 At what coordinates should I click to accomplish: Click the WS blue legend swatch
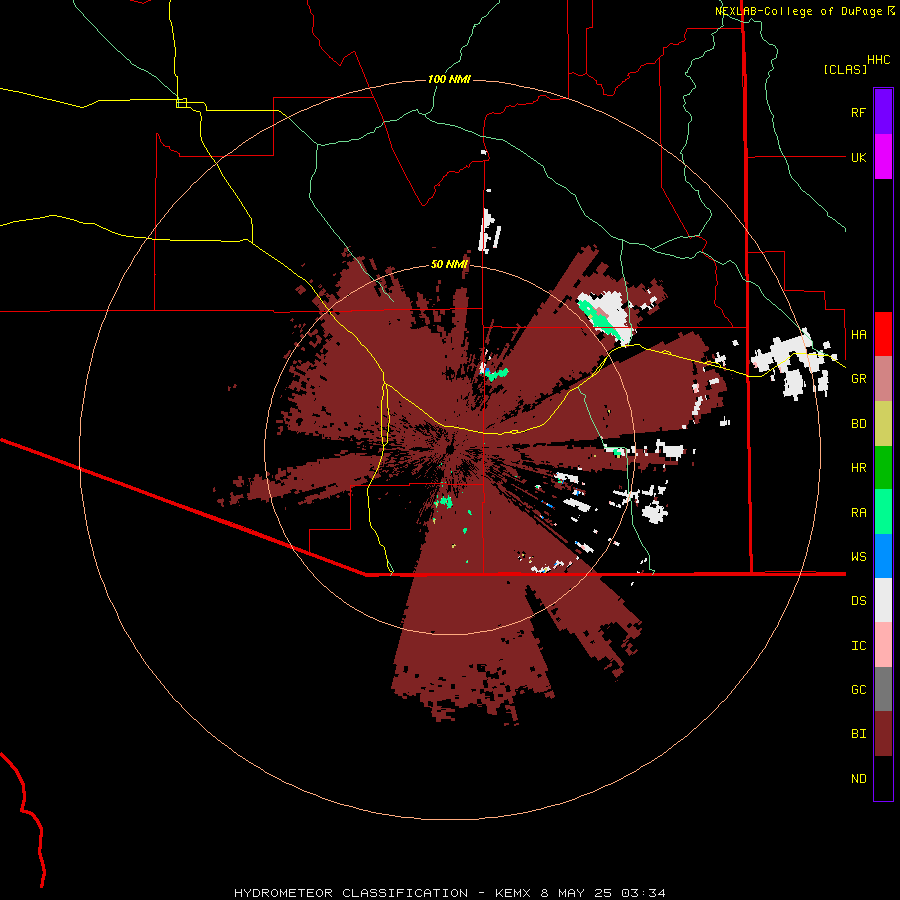coord(883,556)
